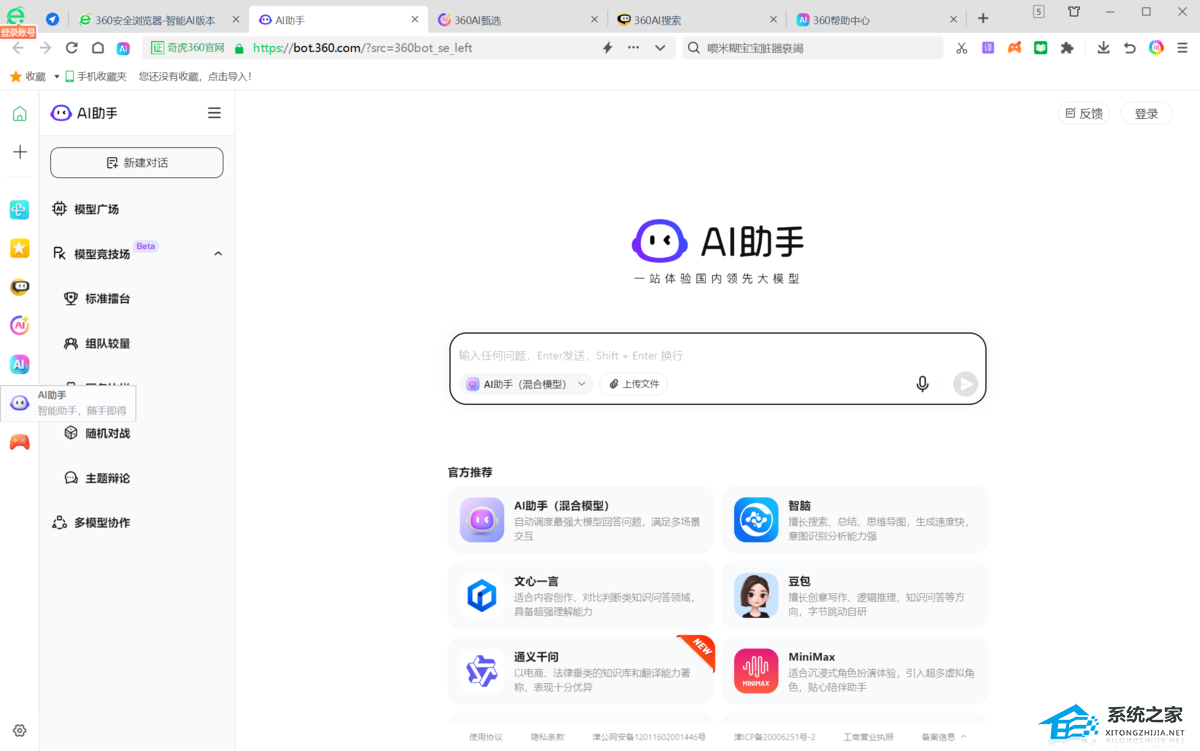Choose the AI助手（混合模型）recommendation card
1200x751 pixels.
[x=581, y=520]
